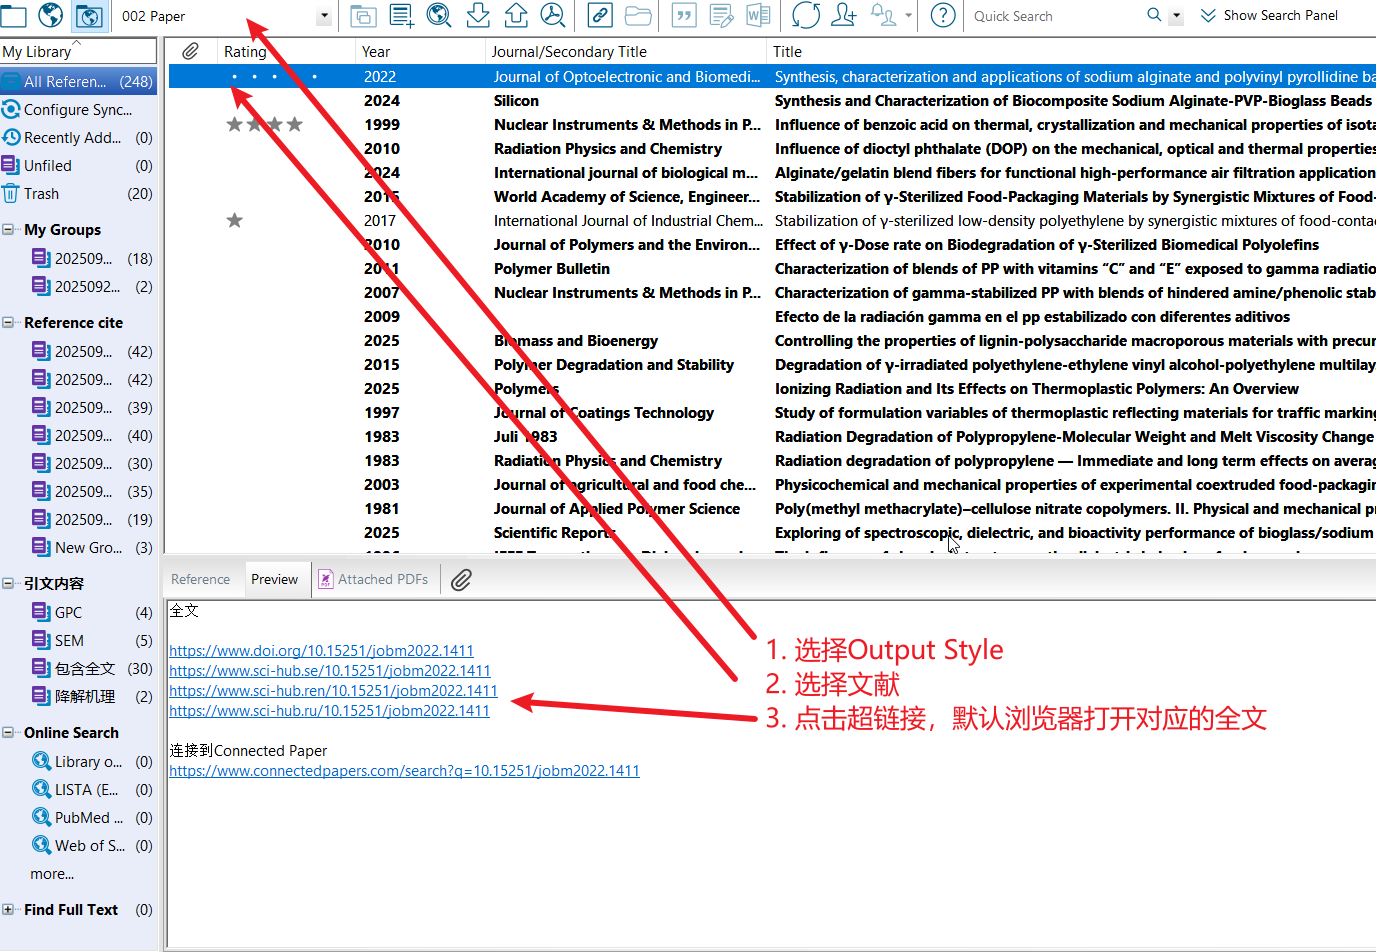Switch to Online Search mode globe
1376x952 pixels.
pos(51,15)
